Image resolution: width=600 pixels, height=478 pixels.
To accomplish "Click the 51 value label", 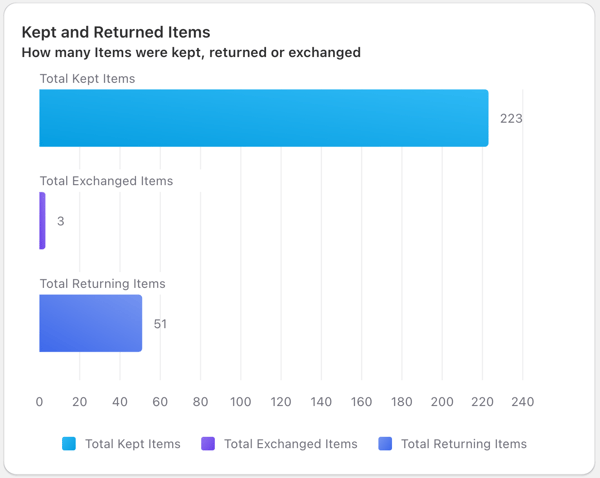I will click(160, 324).
